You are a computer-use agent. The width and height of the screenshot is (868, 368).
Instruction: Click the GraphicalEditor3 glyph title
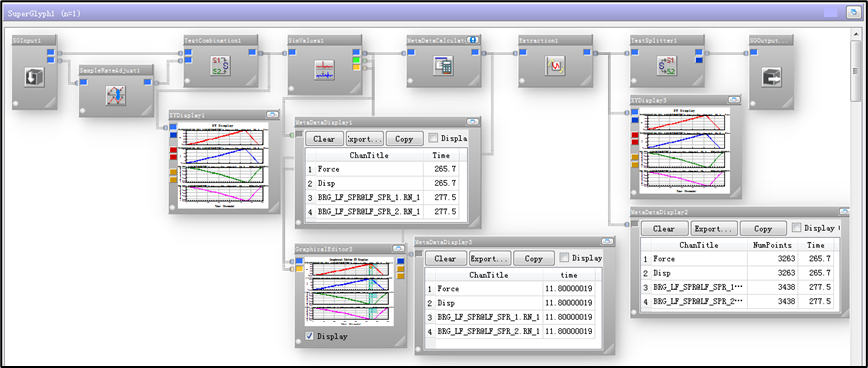(x=324, y=249)
